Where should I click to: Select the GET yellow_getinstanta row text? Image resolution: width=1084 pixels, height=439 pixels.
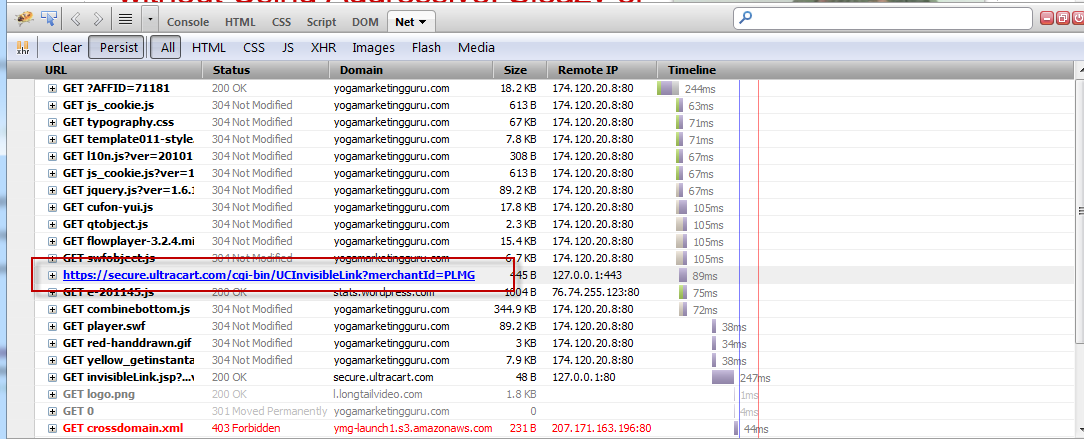[129, 359]
